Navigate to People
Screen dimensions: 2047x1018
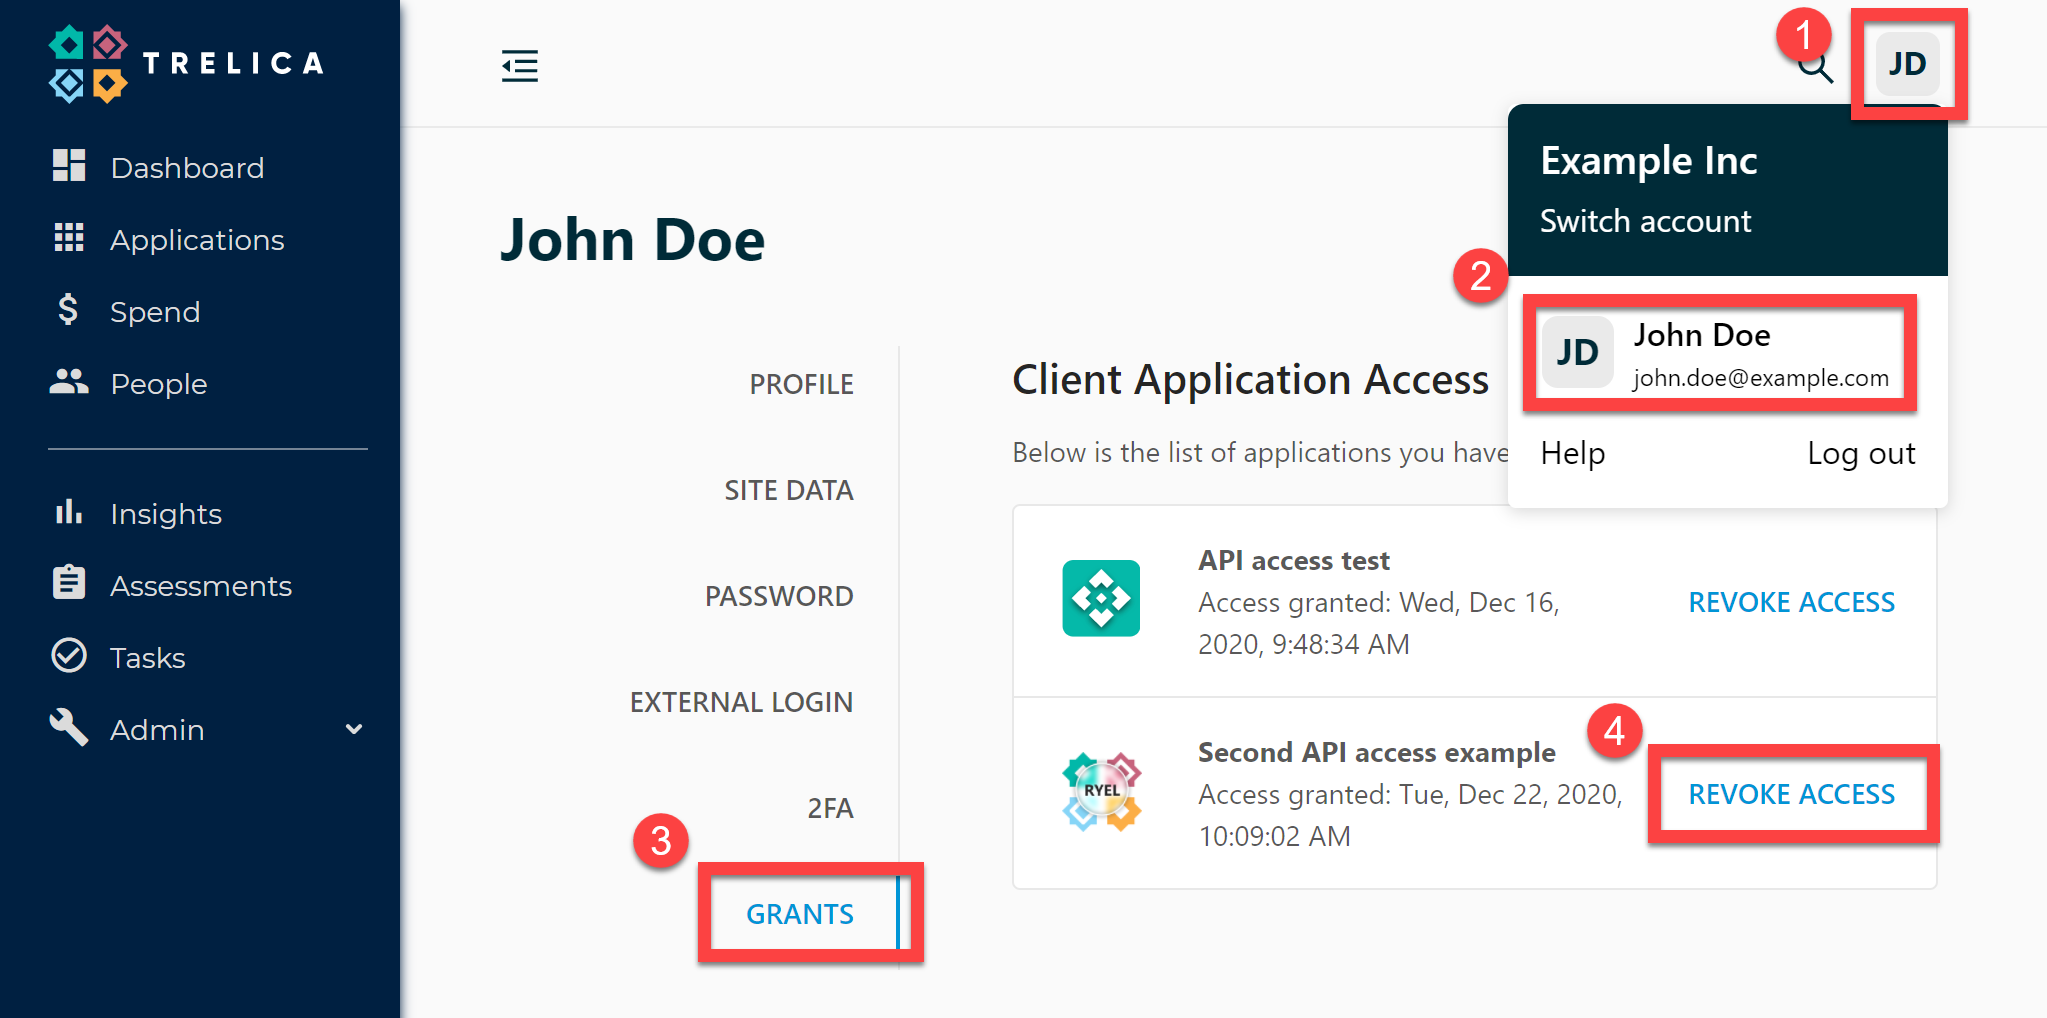[x=159, y=384]
